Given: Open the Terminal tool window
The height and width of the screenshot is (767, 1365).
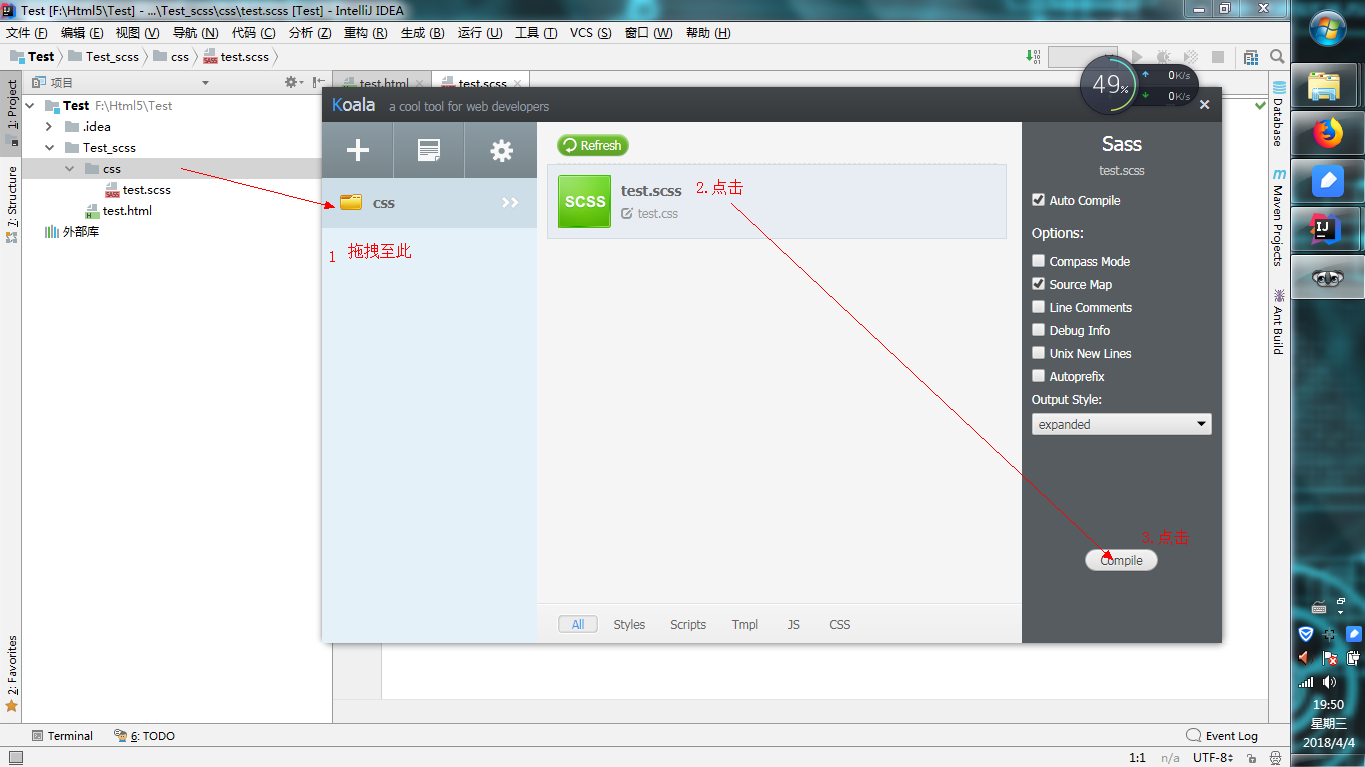Looking at the screenshot, I should click(x=62, y=736).
